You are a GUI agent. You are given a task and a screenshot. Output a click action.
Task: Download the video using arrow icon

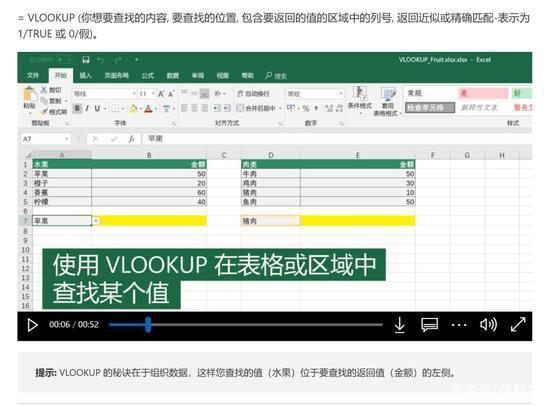click(400, 325)
